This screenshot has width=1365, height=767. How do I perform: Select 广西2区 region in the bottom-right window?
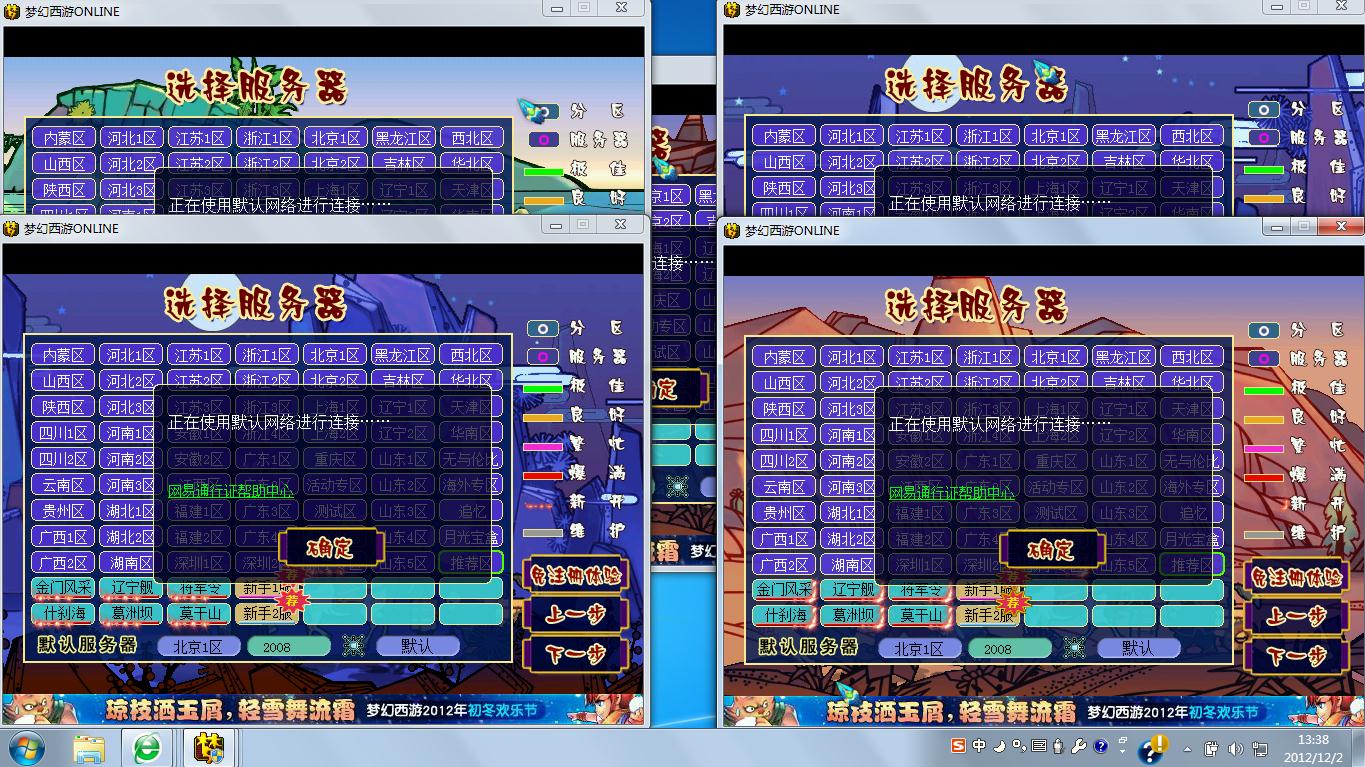[784, 565]
